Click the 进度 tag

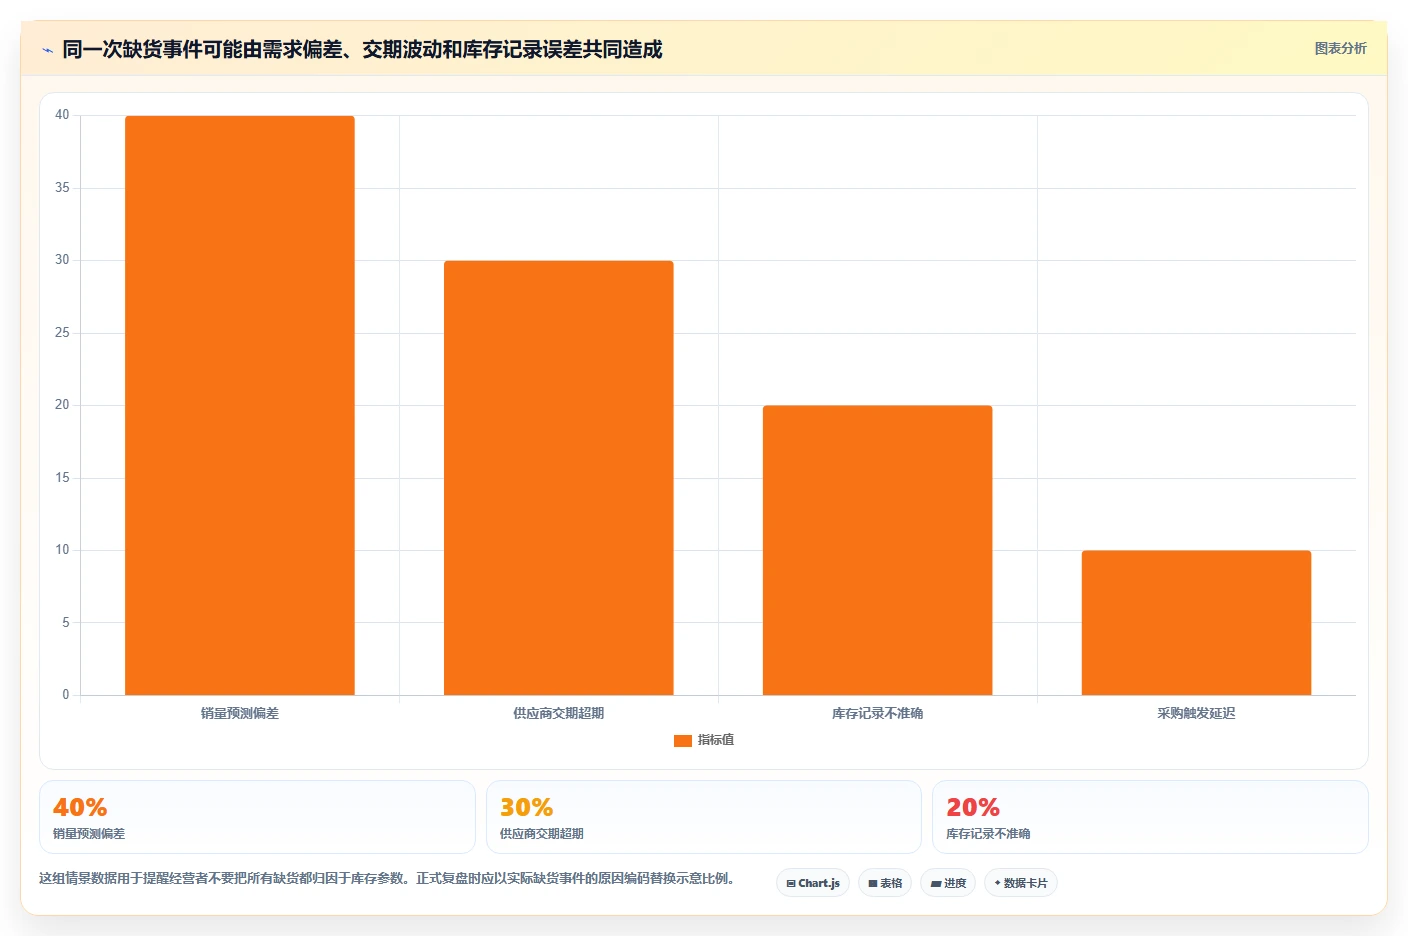948,883
